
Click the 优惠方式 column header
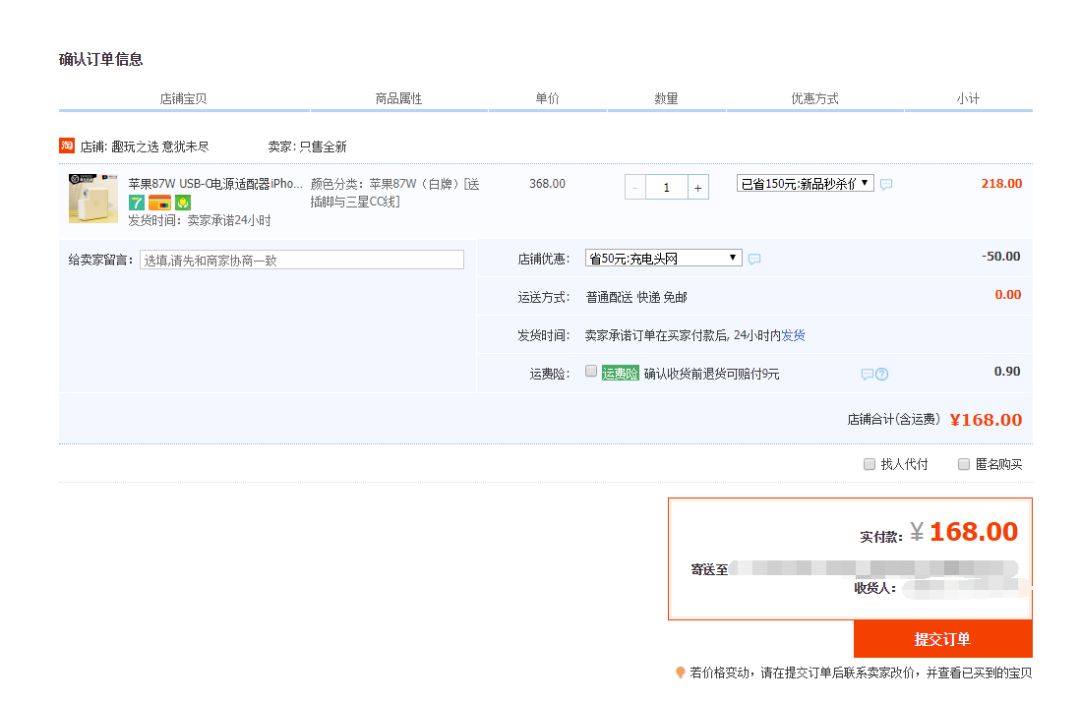click(815, 99)
